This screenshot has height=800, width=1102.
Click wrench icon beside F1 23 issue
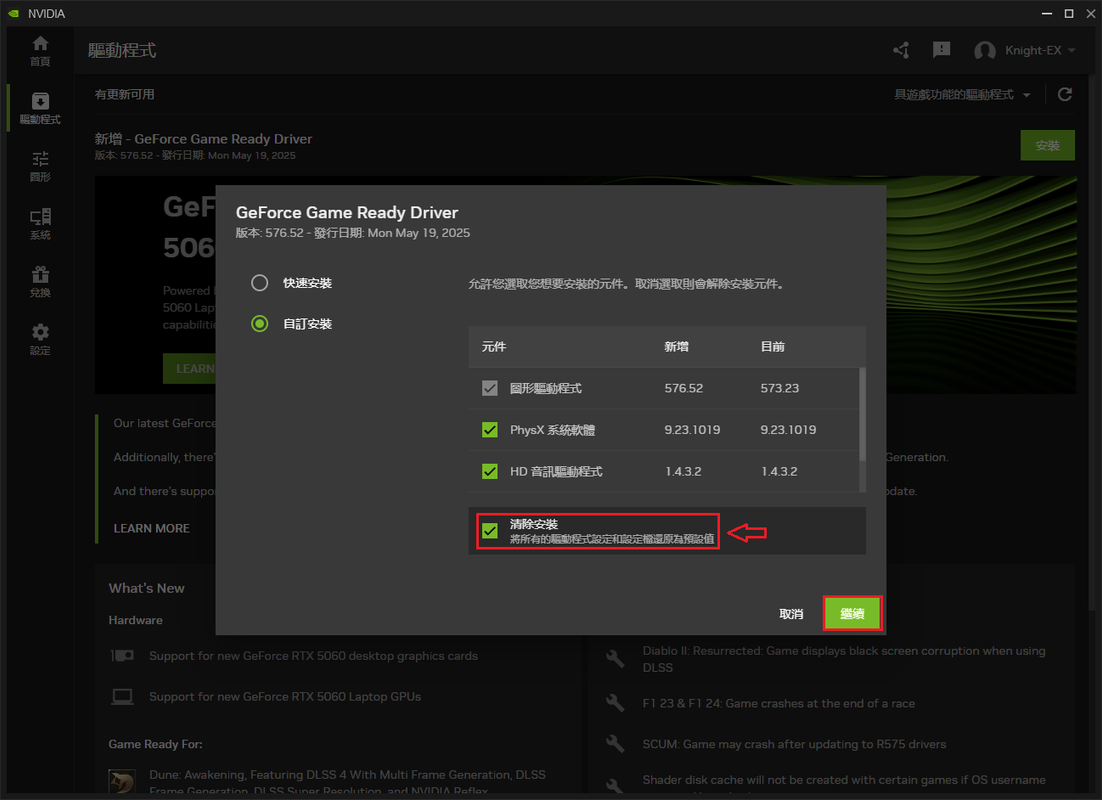(x=615, y=703)
